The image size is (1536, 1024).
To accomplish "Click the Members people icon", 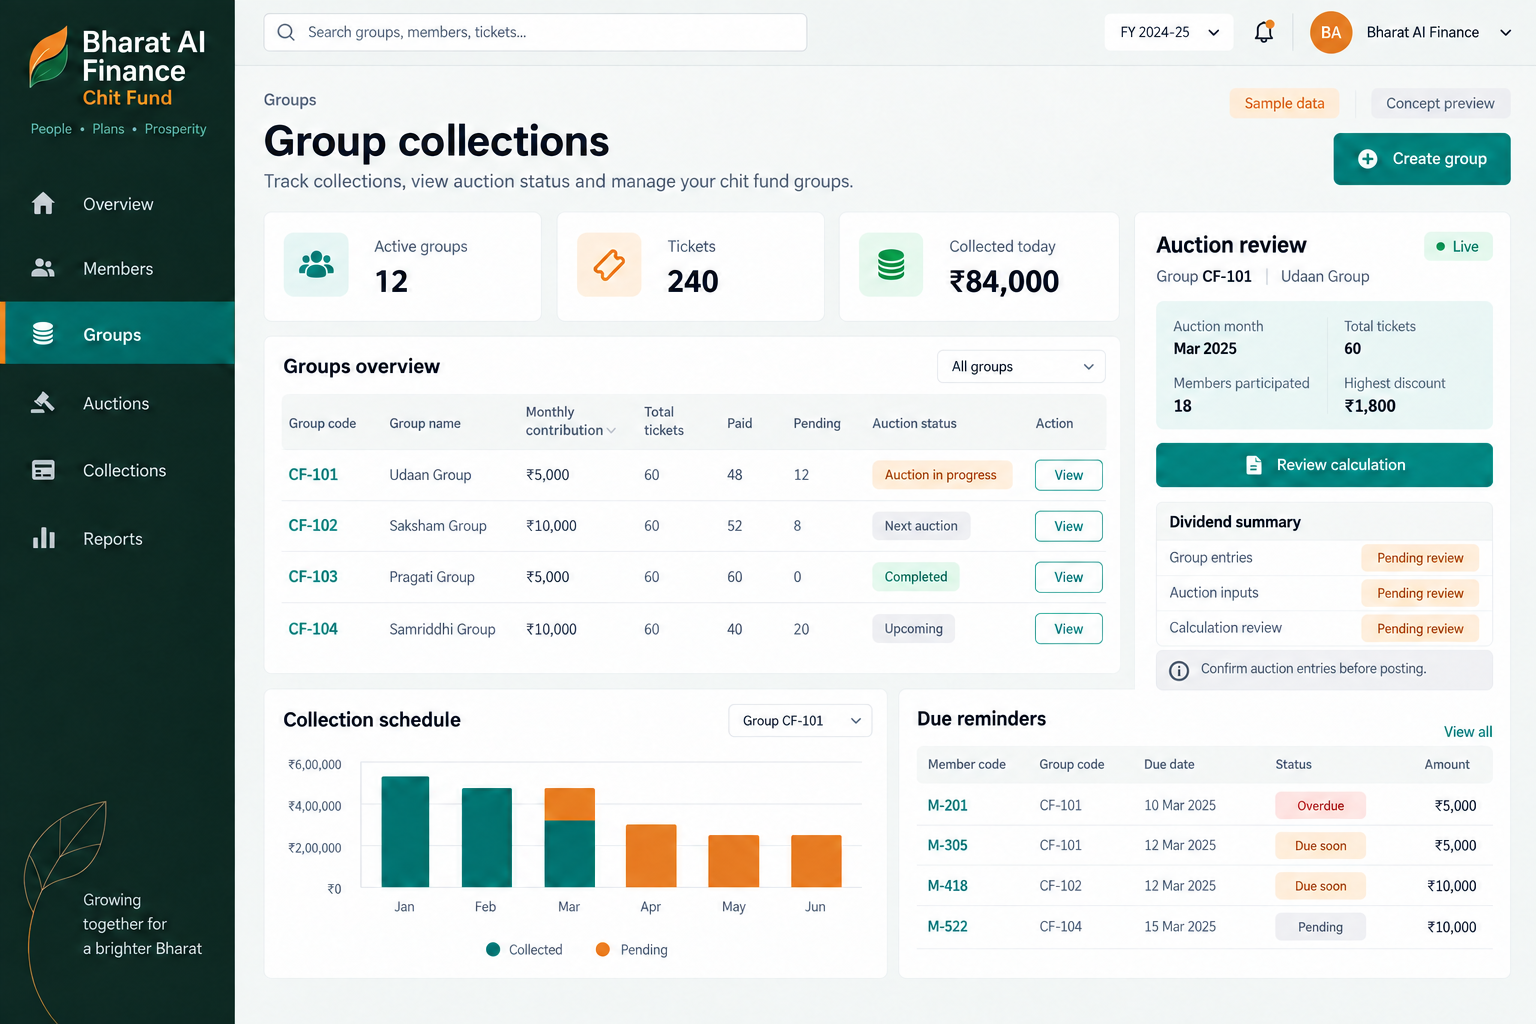I will pyautogui.click(x=43, y=268).
